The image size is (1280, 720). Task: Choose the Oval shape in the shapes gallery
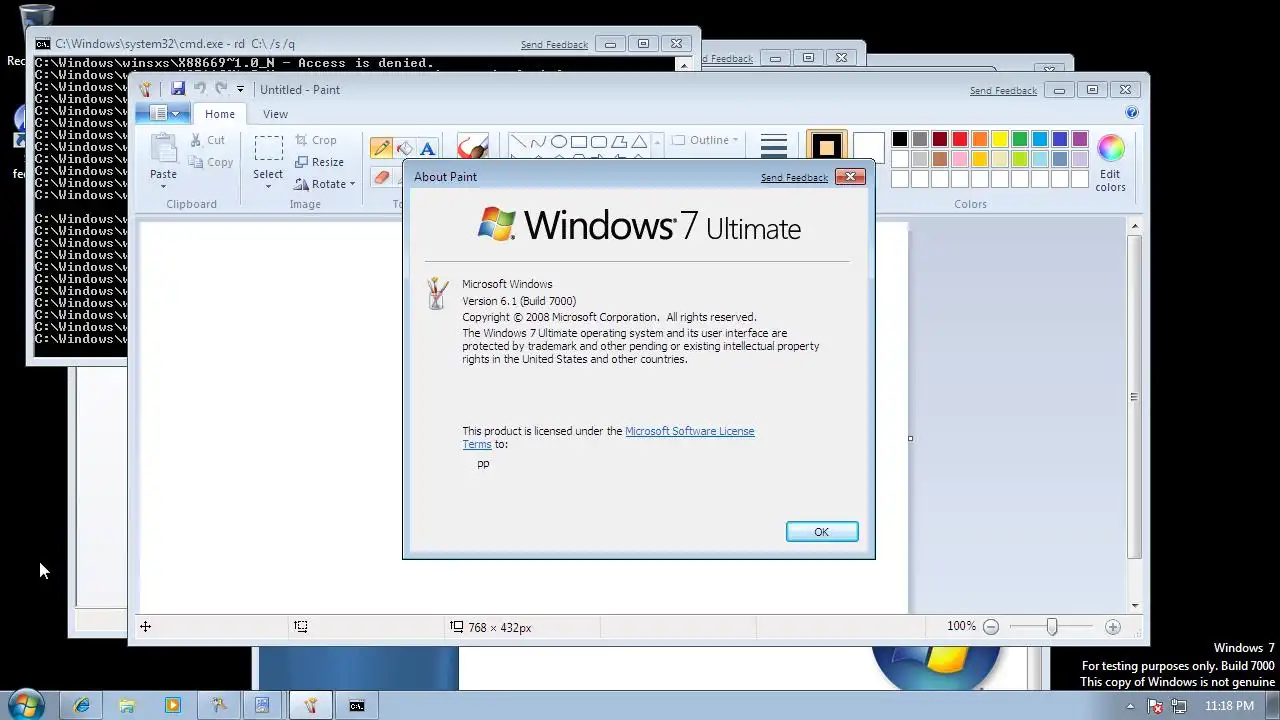pos(559,141)
